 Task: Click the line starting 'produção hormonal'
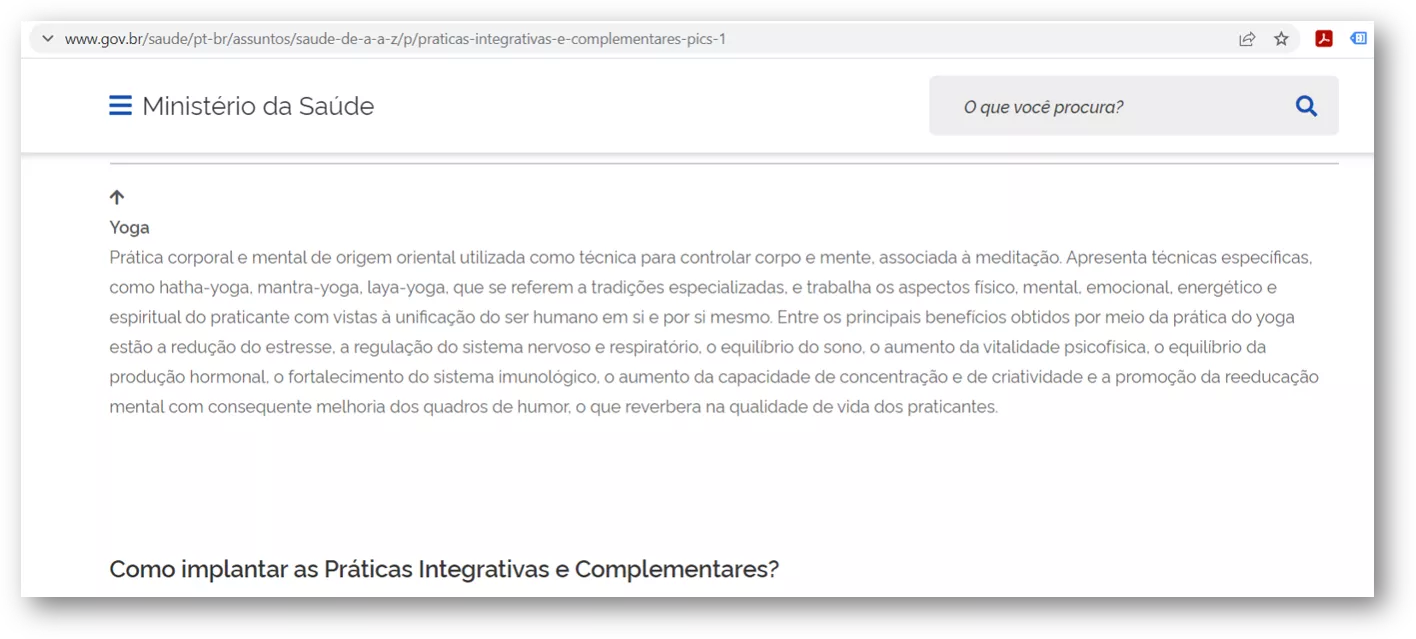coord(714,377)
